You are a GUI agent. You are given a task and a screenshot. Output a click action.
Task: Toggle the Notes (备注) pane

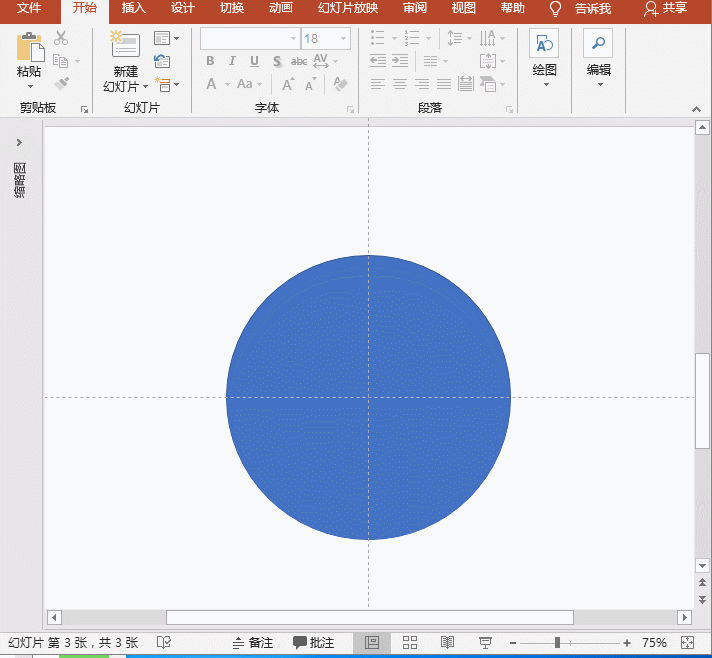253,643
